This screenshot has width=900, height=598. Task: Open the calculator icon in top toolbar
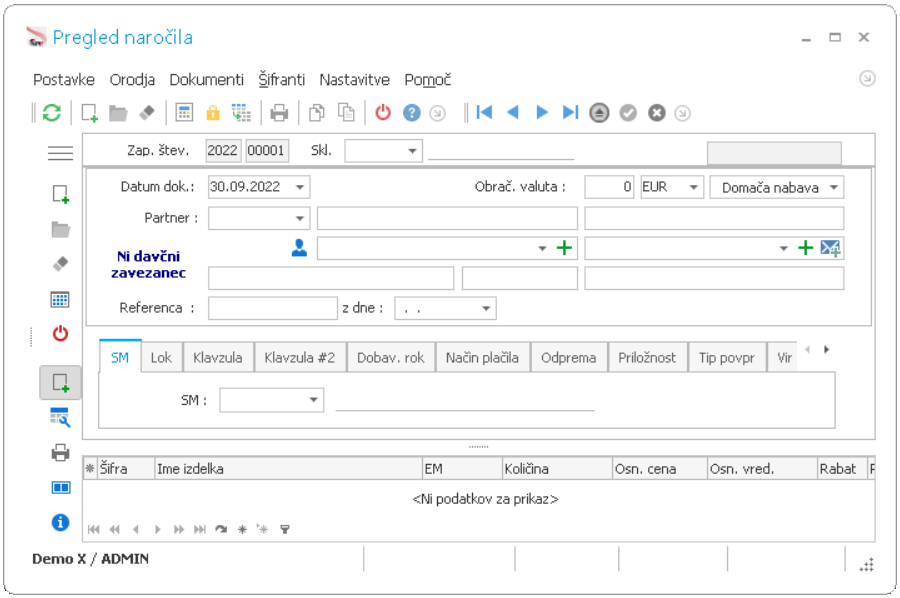click(184, 113)
